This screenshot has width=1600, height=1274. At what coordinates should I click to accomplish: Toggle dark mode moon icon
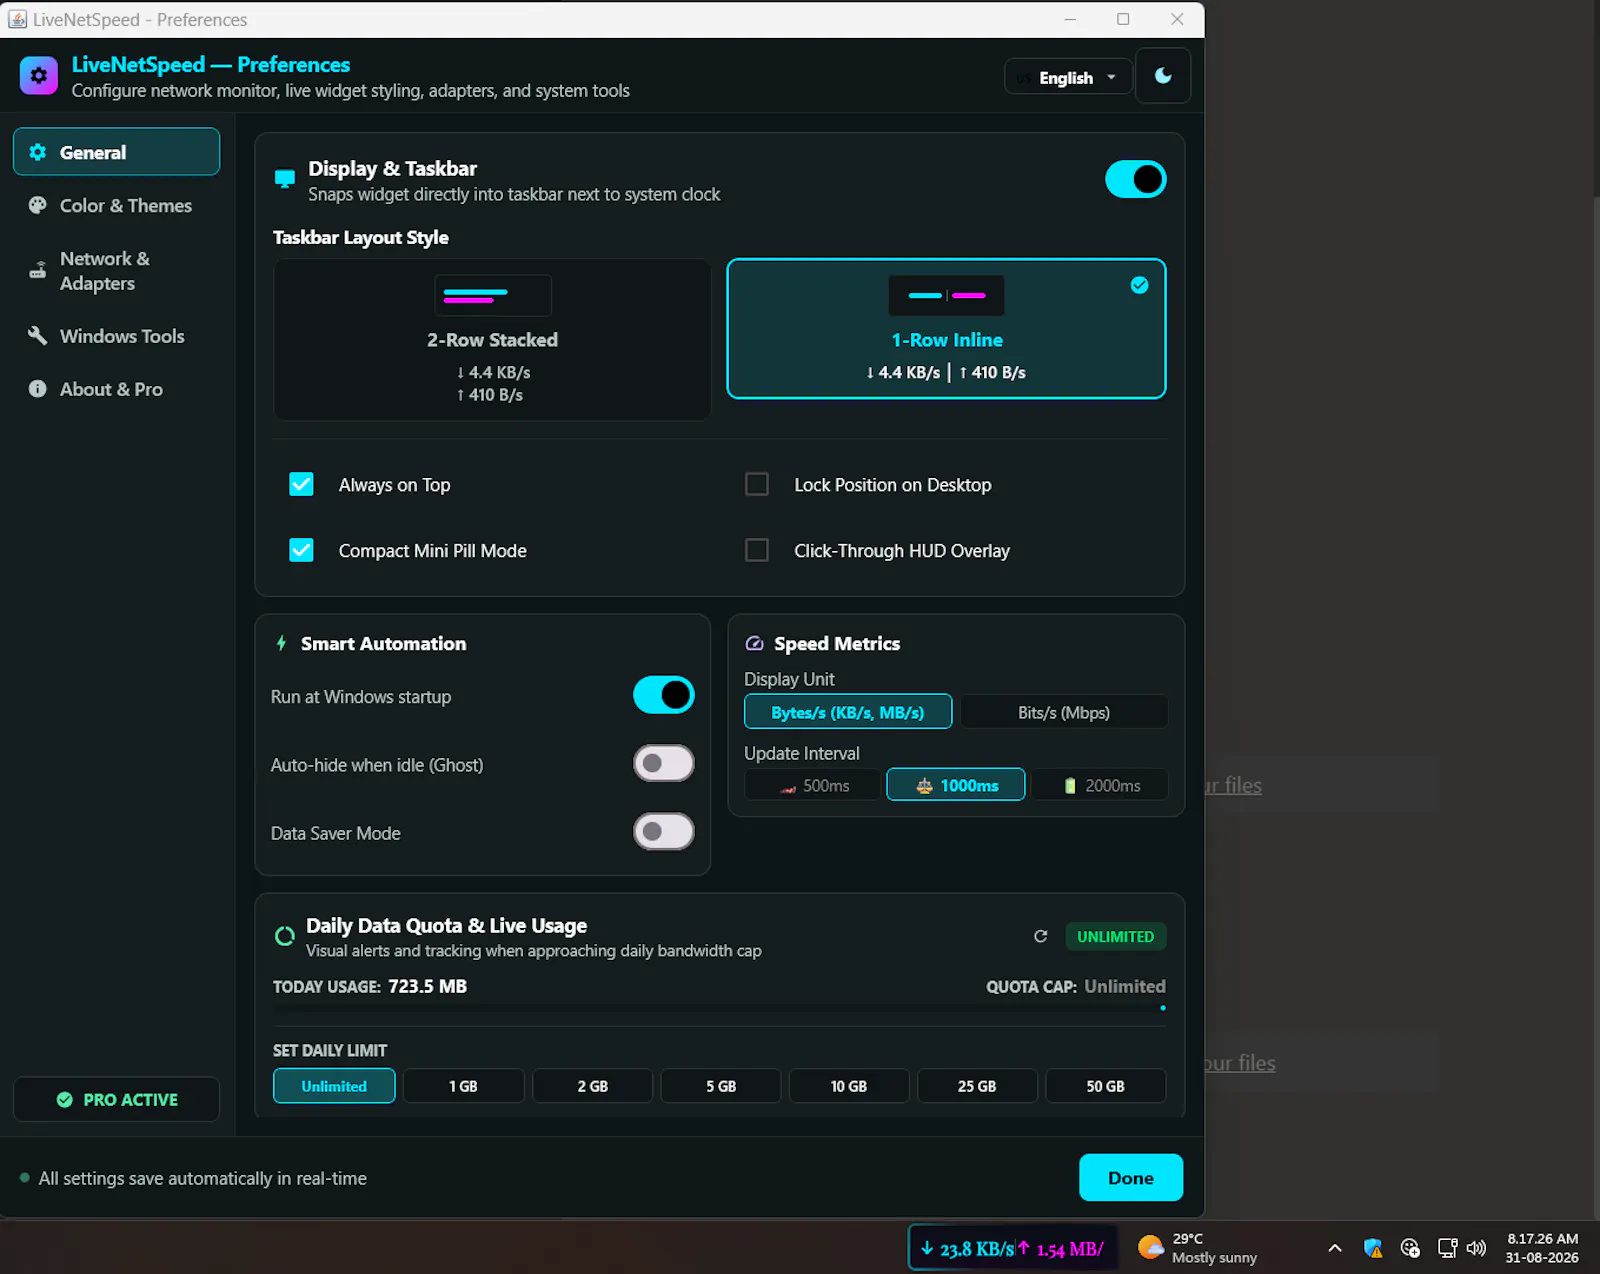1163,76
